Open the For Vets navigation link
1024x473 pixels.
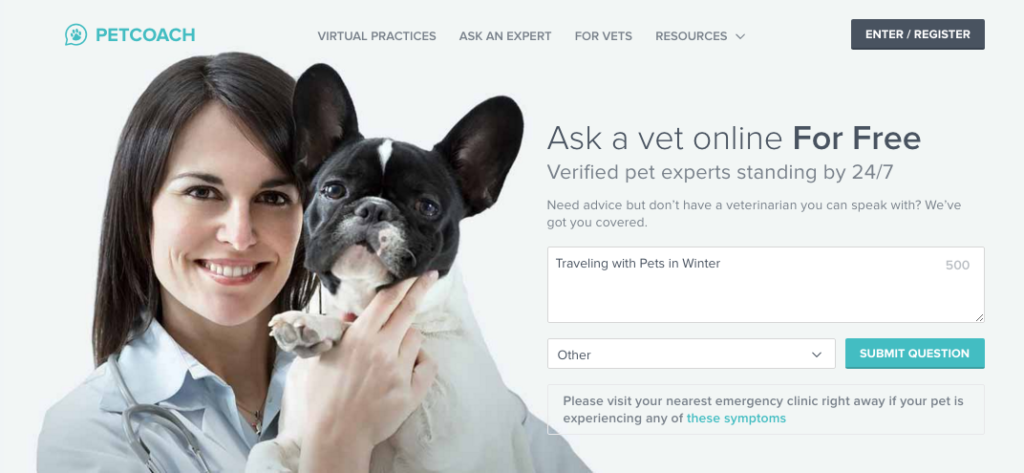603,36
